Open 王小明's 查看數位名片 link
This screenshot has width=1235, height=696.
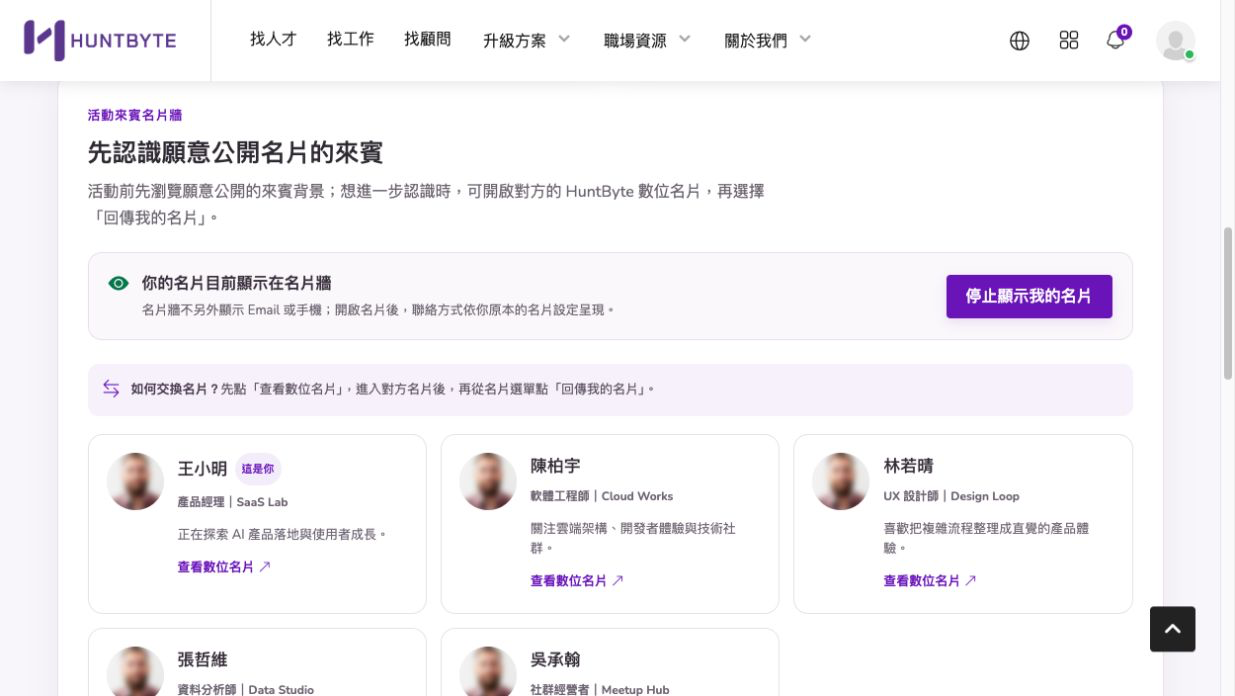(x=224, y=567)
